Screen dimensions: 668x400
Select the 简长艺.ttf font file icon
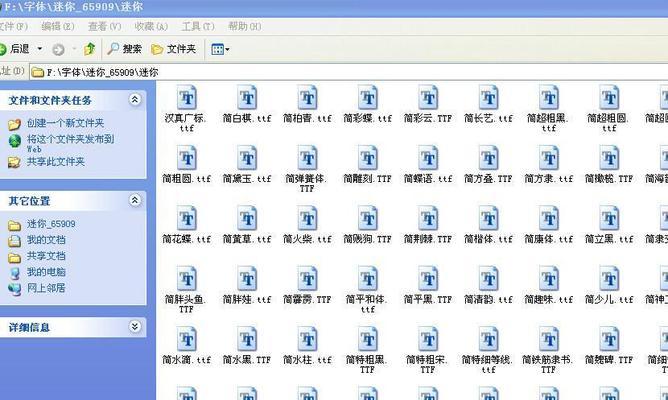click(x=489, y=98)
